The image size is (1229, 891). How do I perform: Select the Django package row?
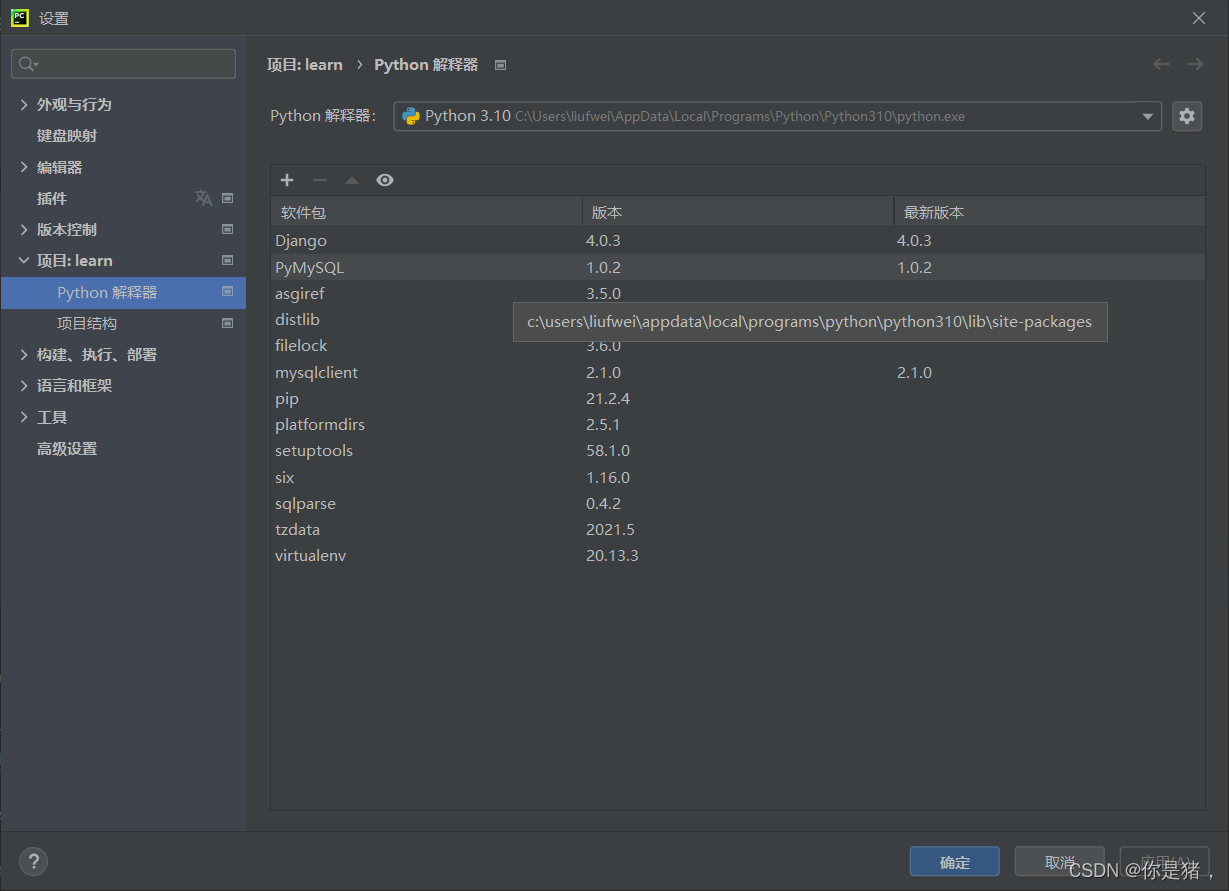(x=738, y=241)
